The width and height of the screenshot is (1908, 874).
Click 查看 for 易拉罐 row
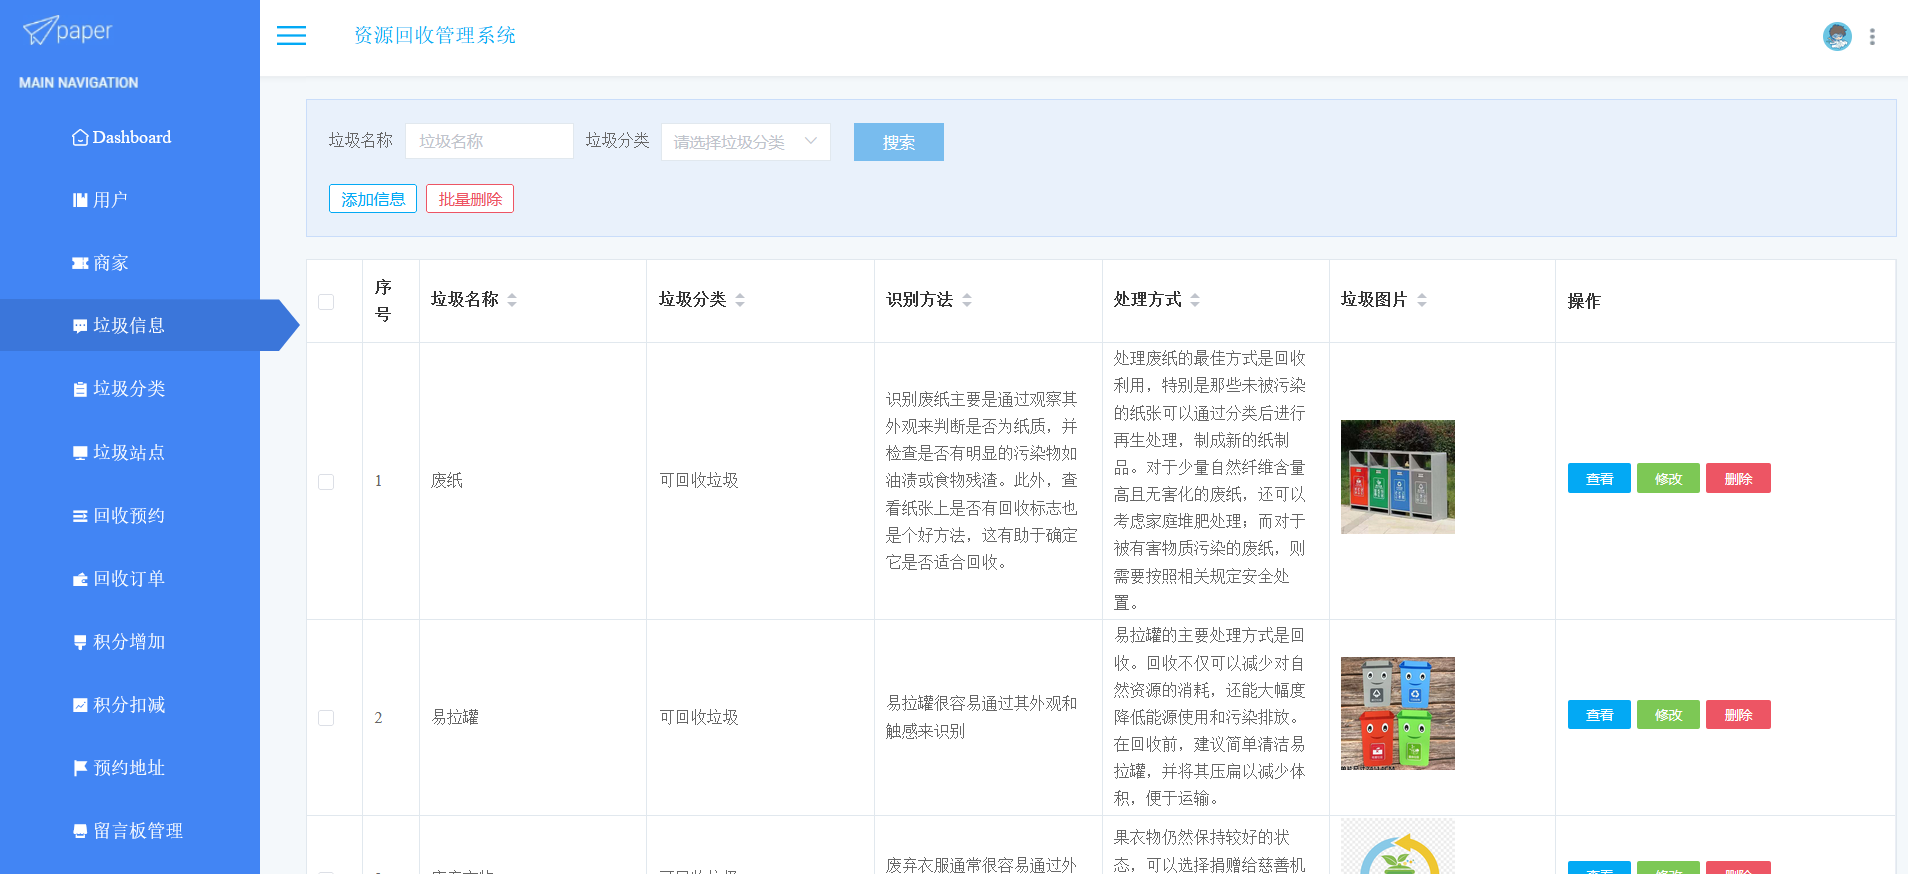tap(1599, 715)
